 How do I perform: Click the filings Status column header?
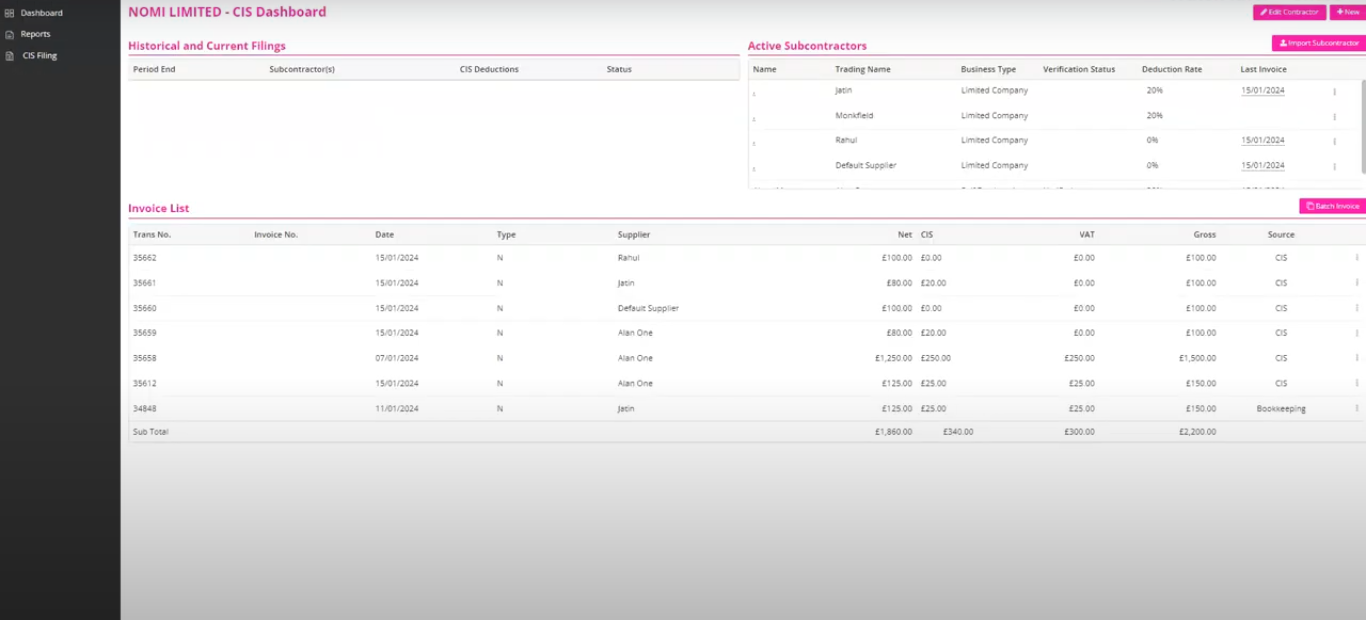(619, 69)
